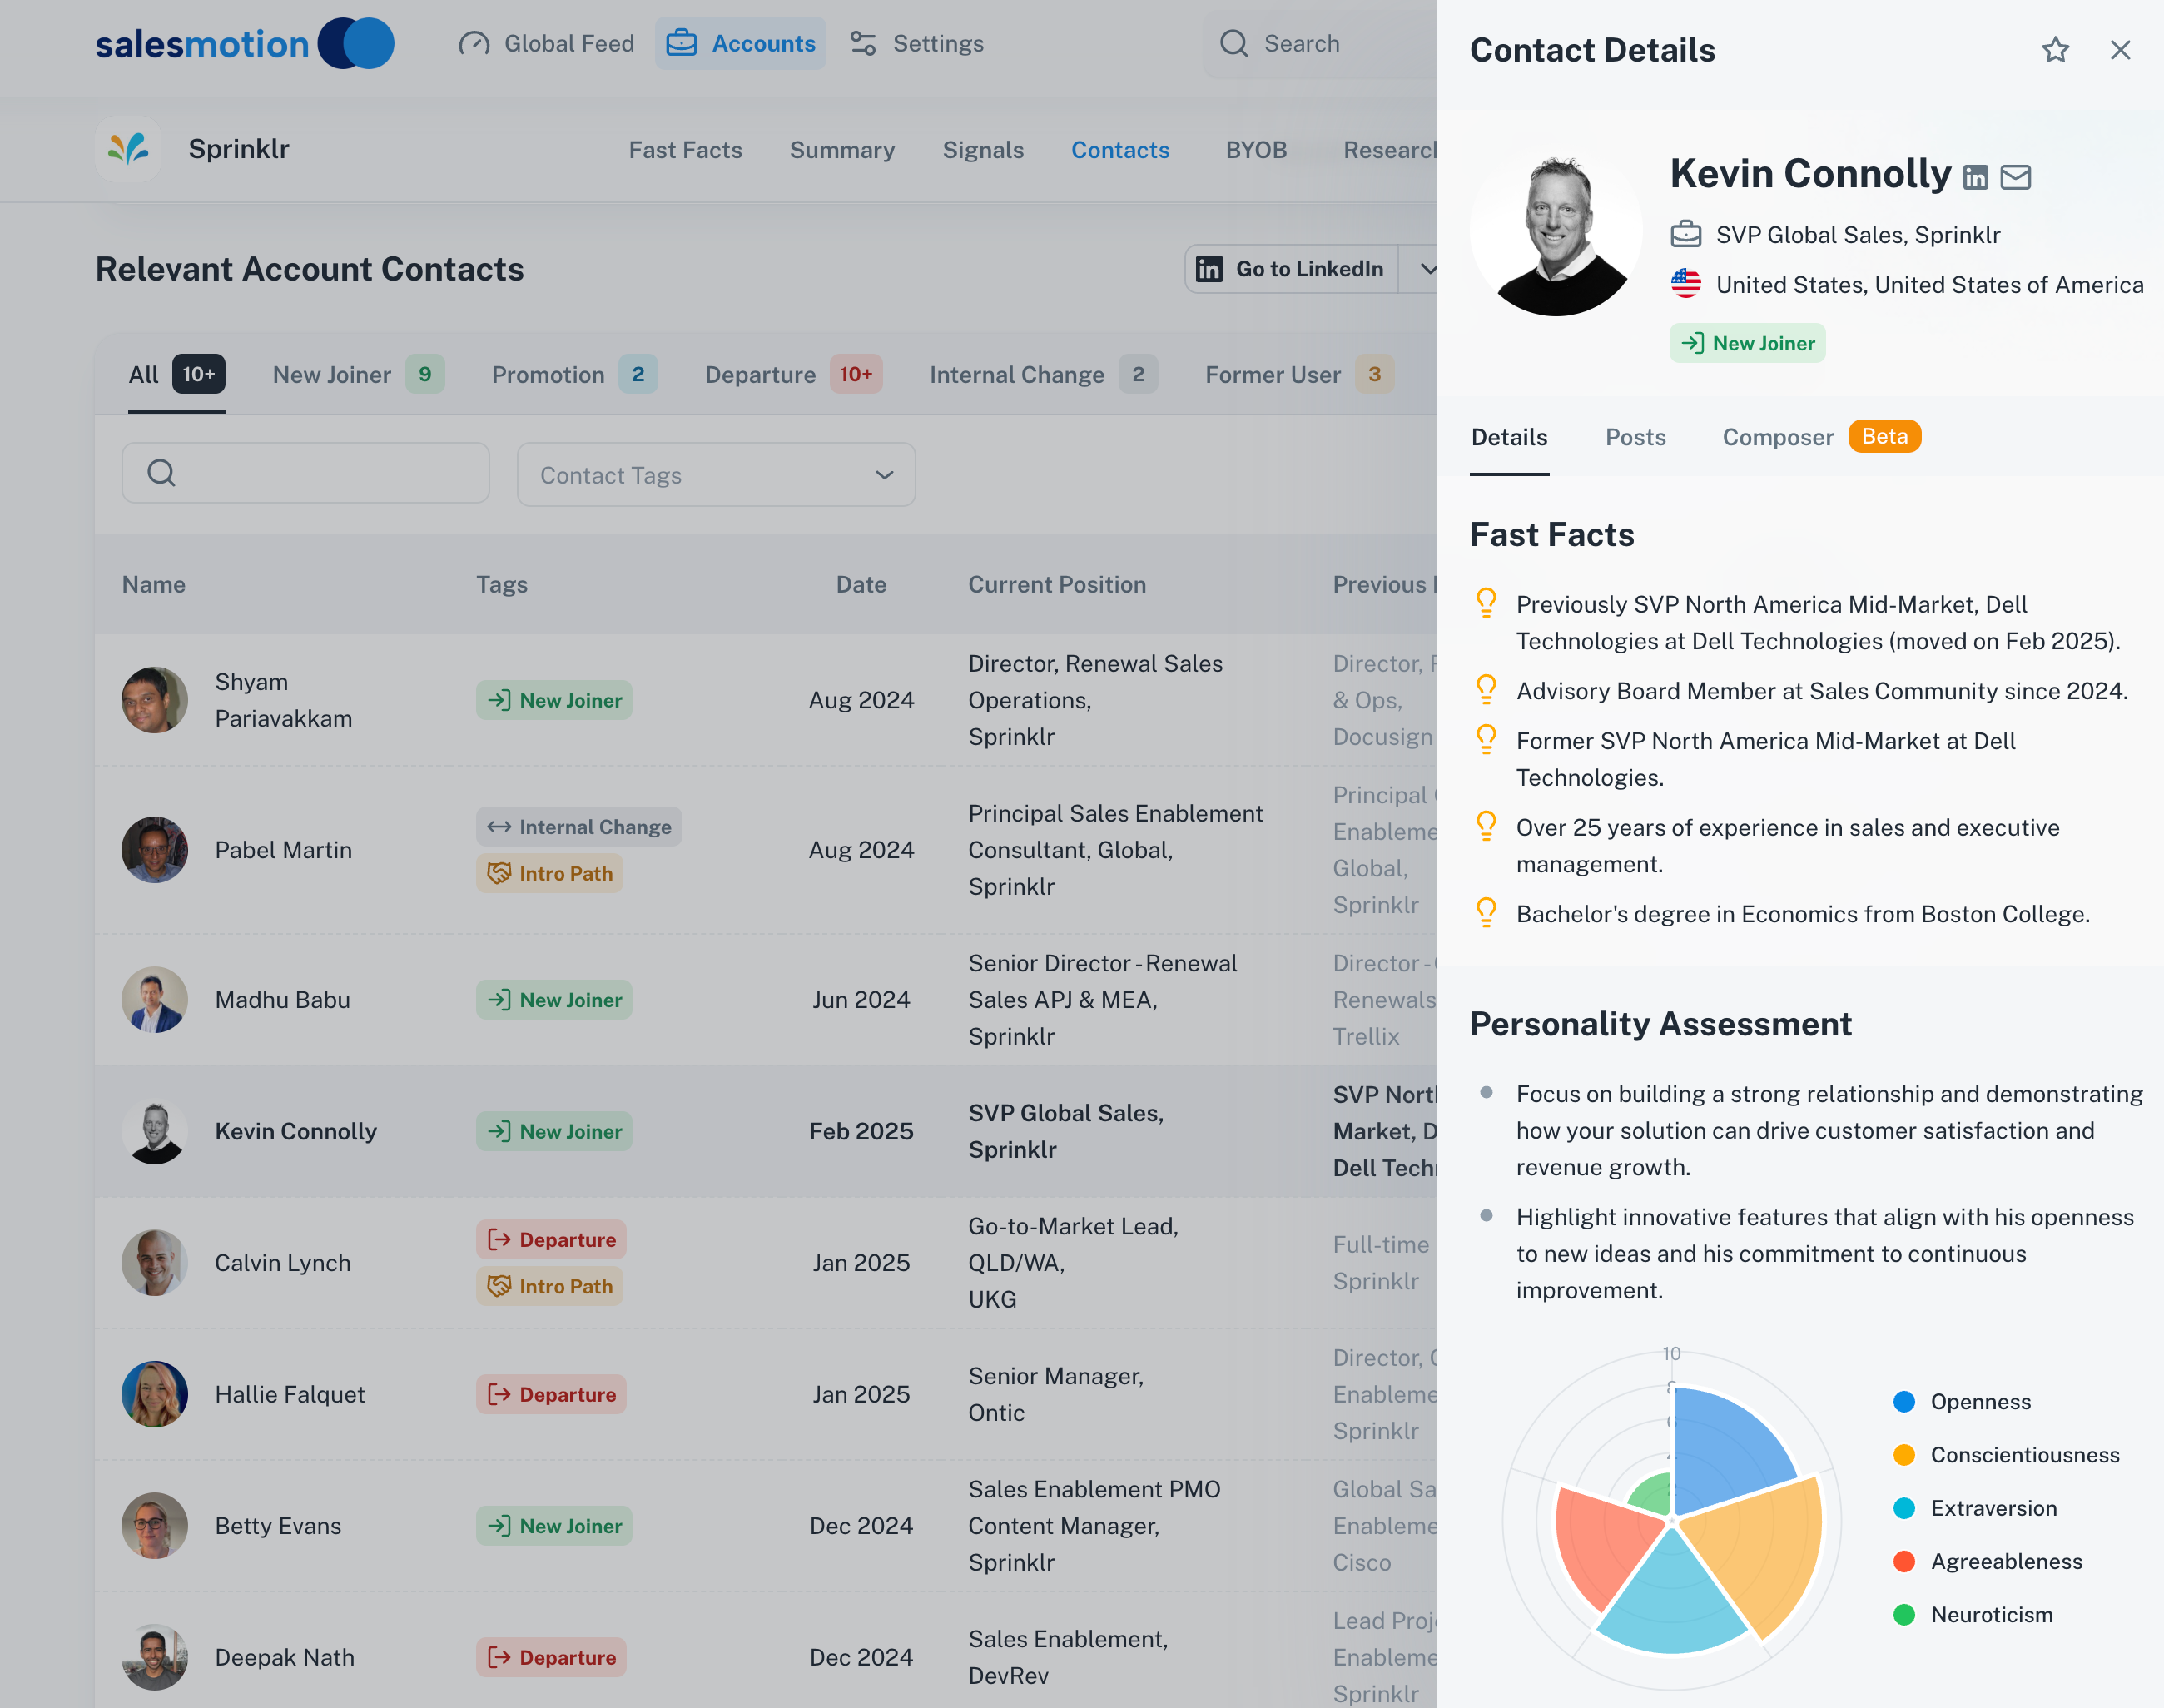This screenshot has width=2164, height=1708.
Task: Filter contacts by New Joiner tab
Action: (x=358, y=374)
